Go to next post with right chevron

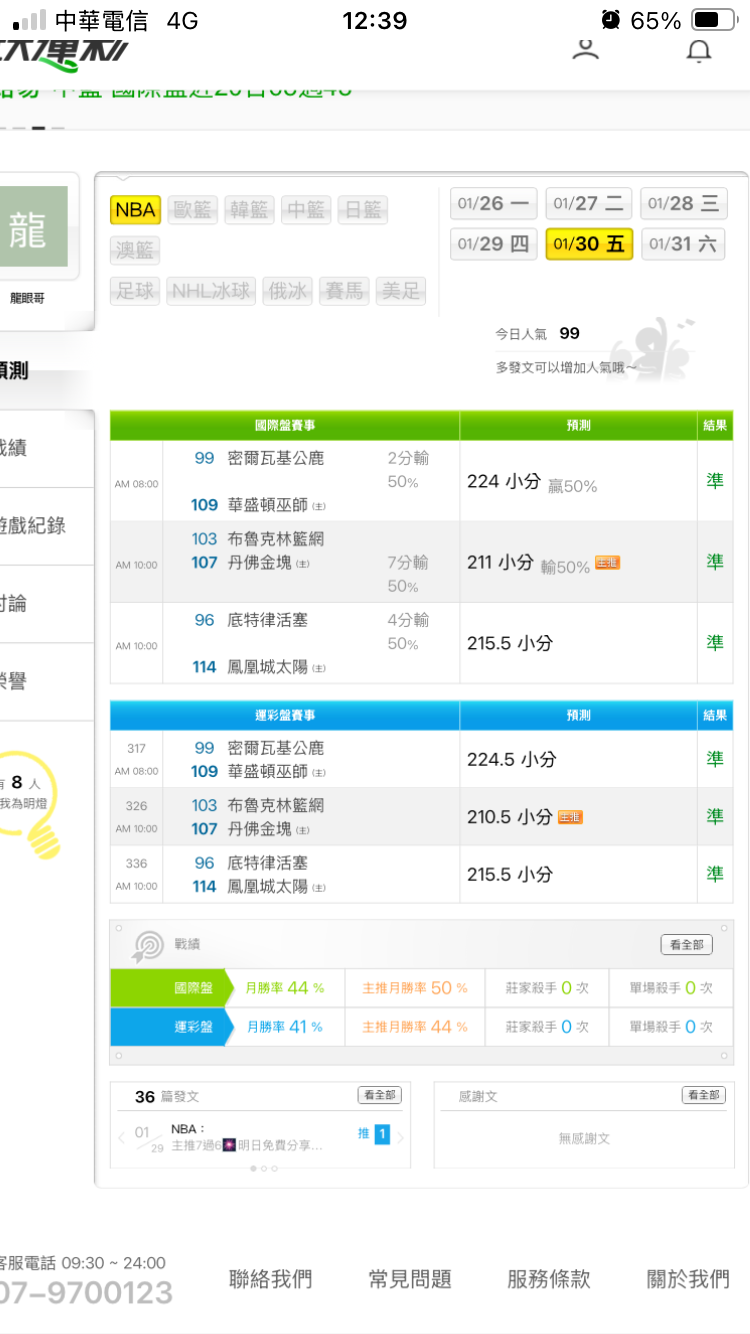[401, 1137]
